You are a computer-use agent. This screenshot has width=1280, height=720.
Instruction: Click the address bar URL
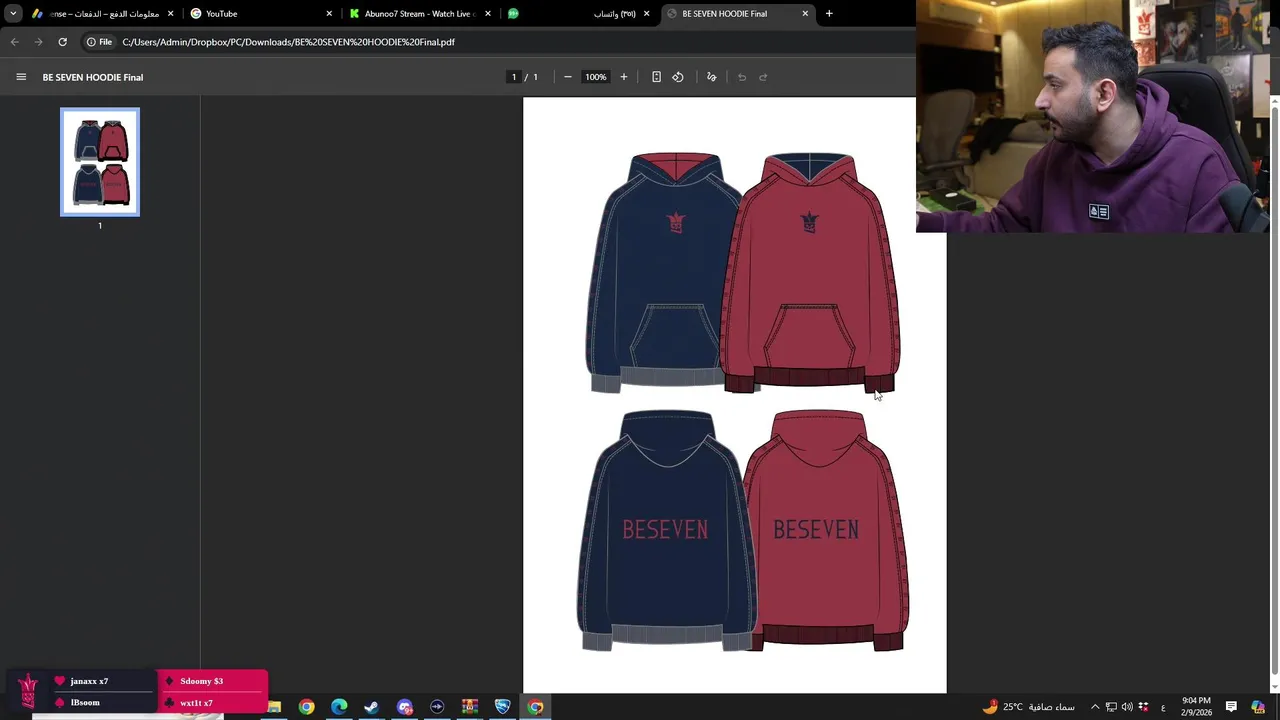tap(289, 42)
